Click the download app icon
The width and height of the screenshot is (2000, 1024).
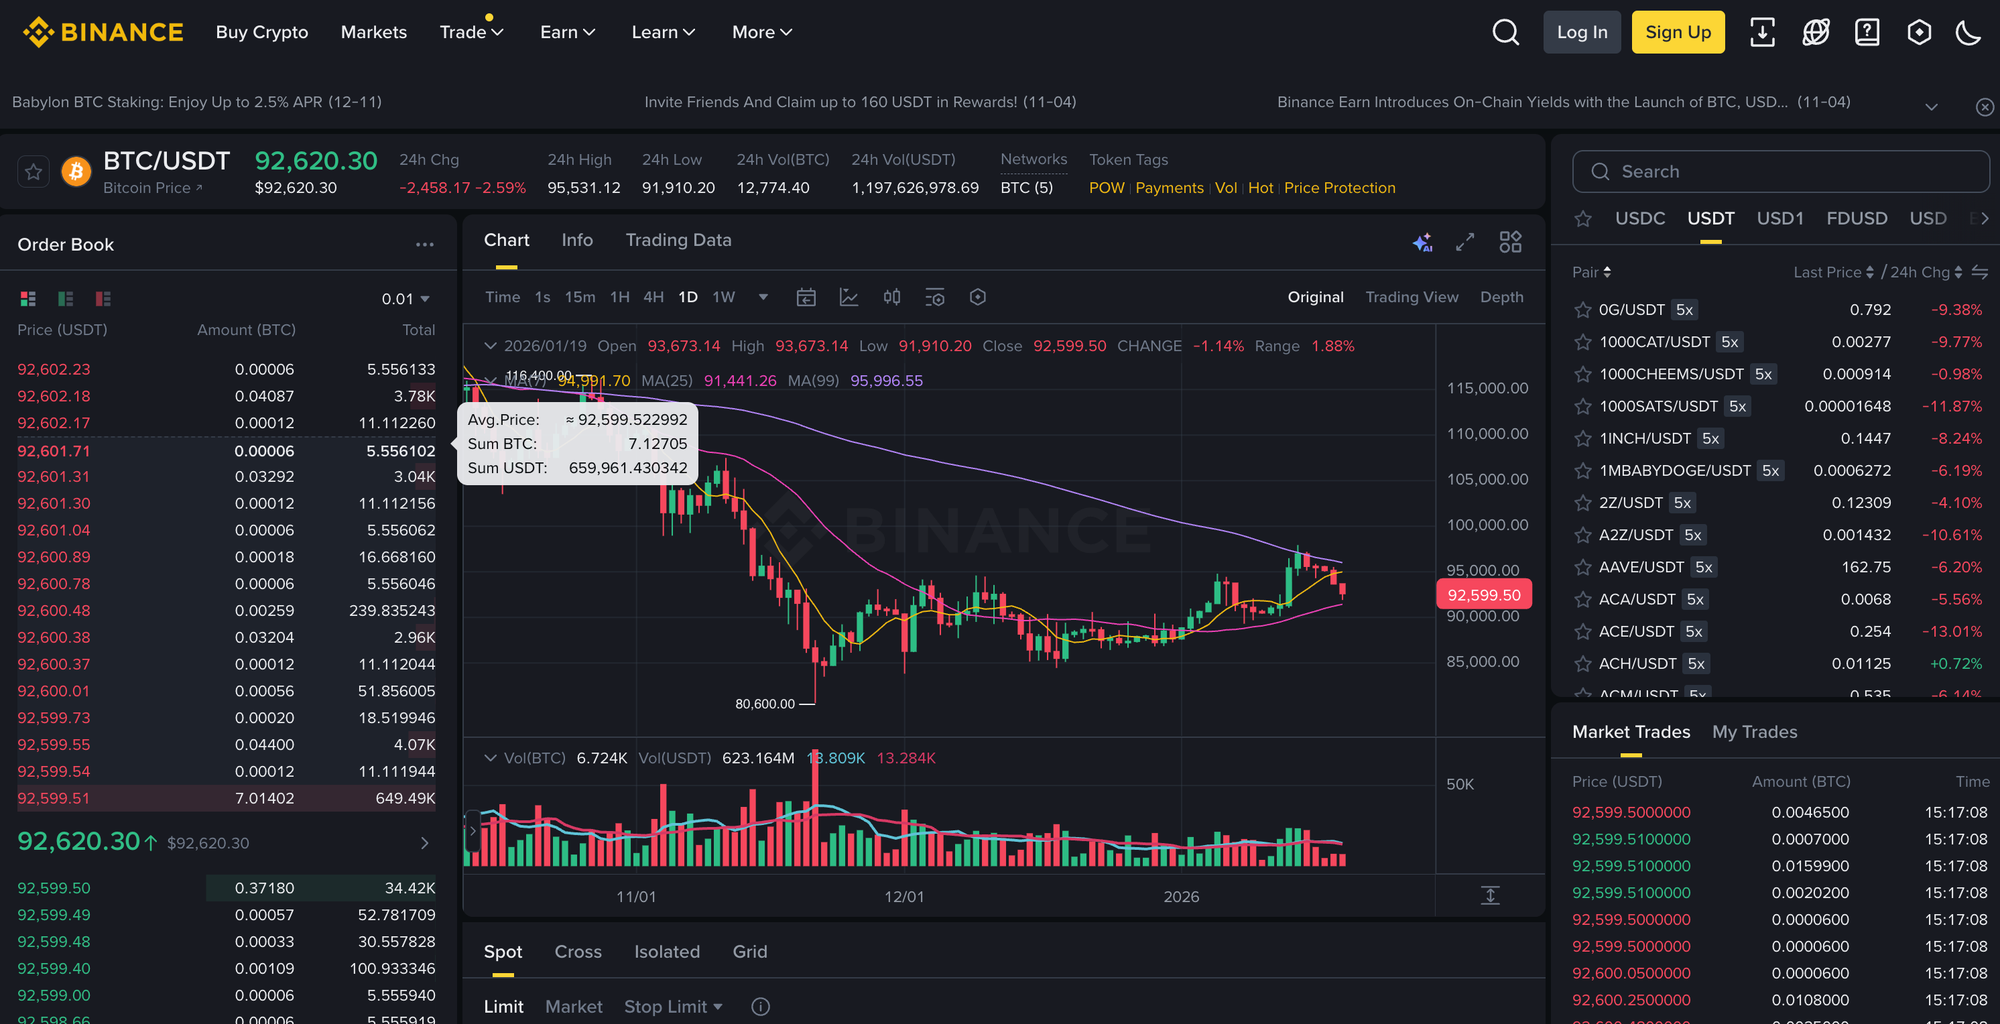(x=1762, y=33)
